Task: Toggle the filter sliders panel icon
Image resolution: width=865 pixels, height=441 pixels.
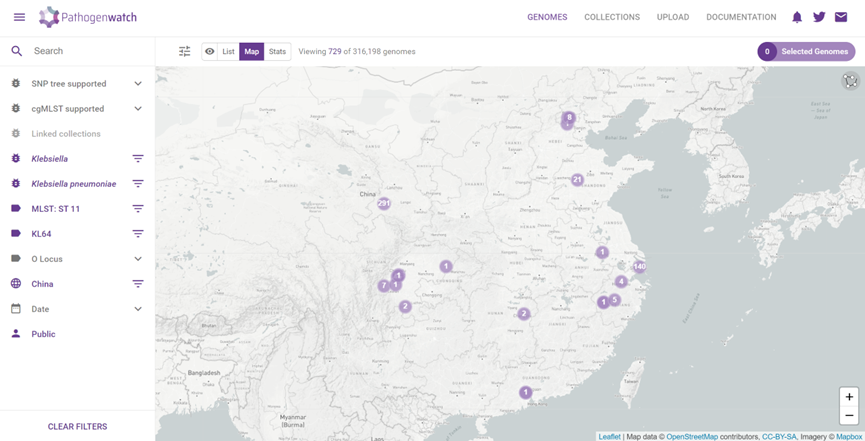Action: 185,51
